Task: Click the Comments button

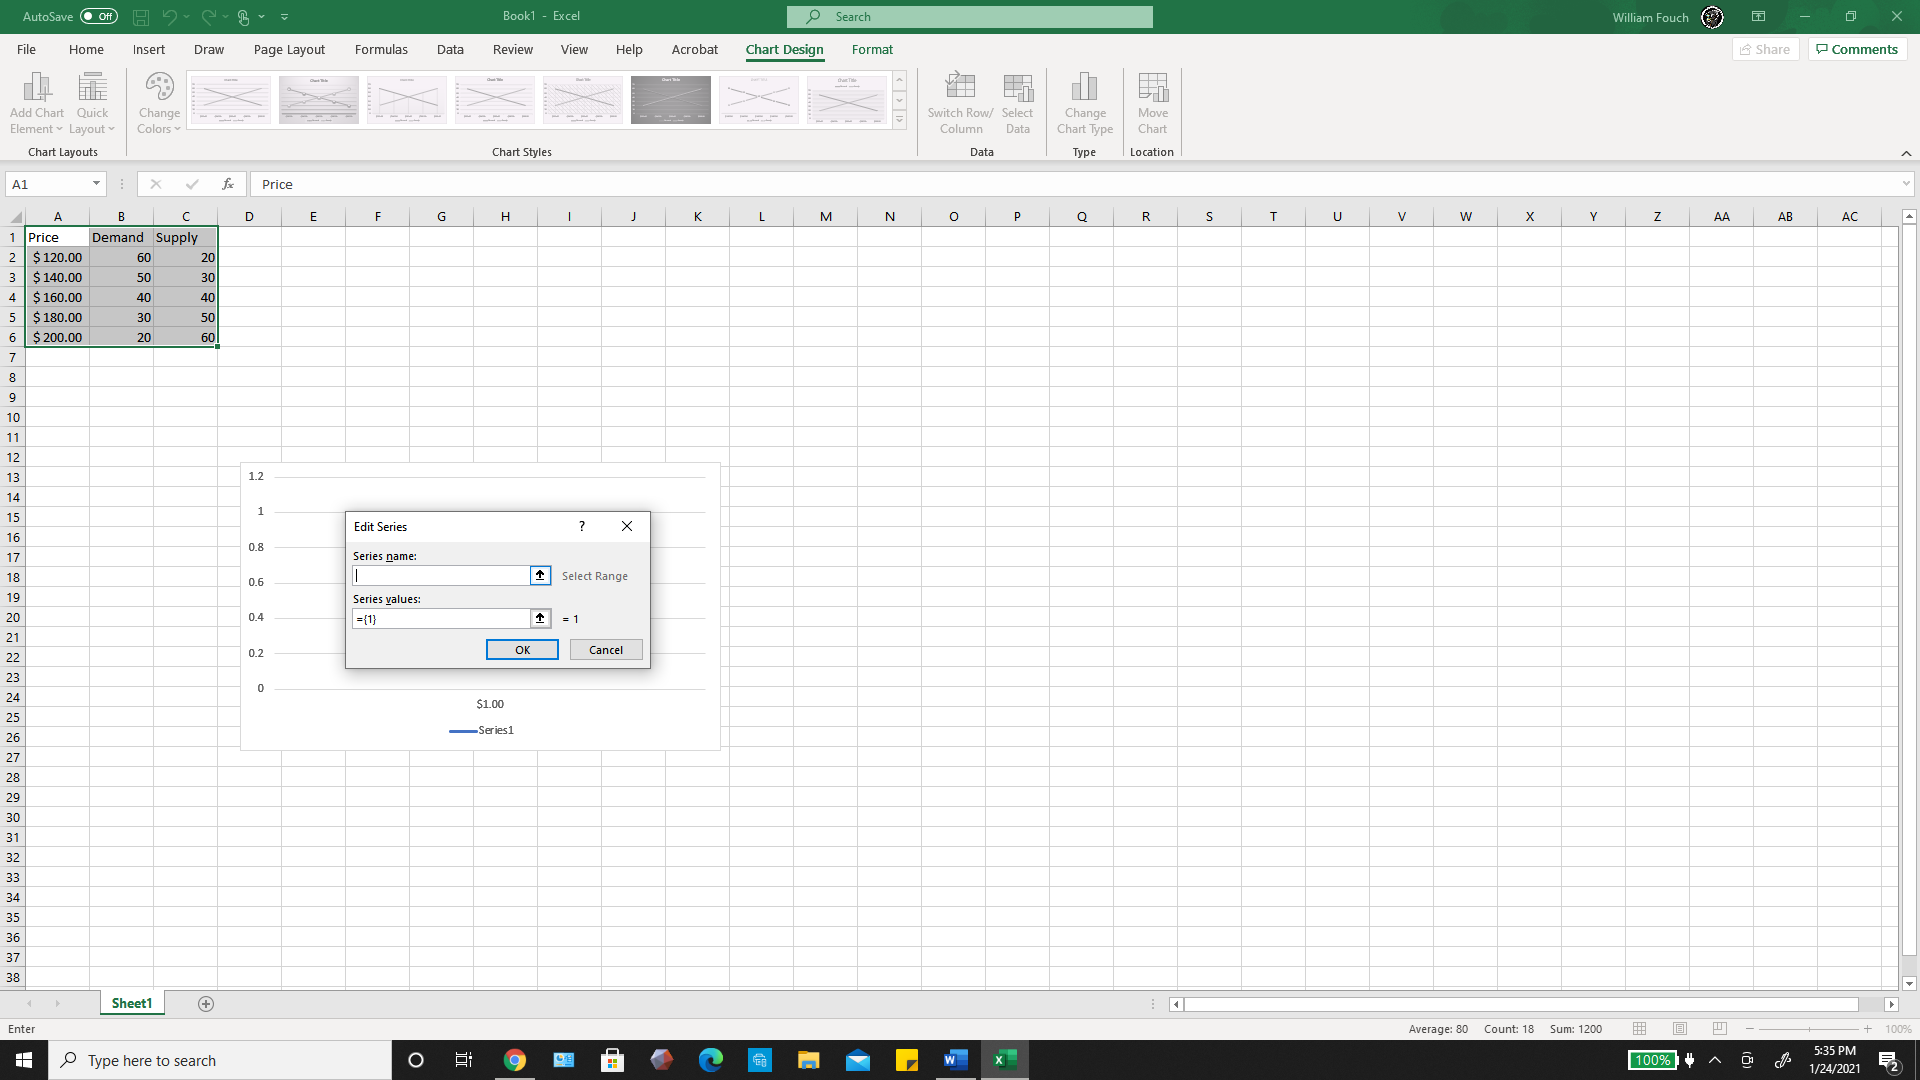Action: click(x=1857, y=49)
